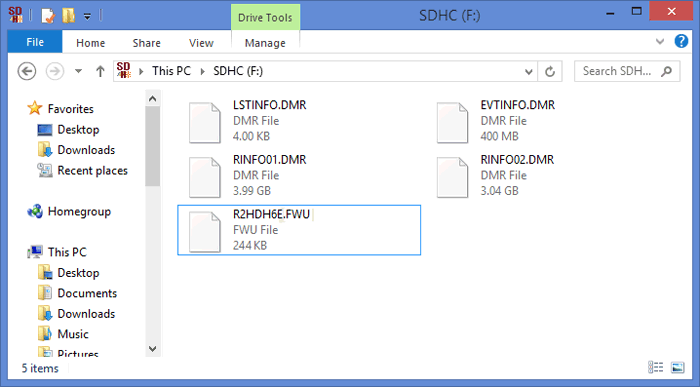This screenshot has height=387, width=700.
Task: Open the Manage Drive Tools tab
Action: click(265, 43)
